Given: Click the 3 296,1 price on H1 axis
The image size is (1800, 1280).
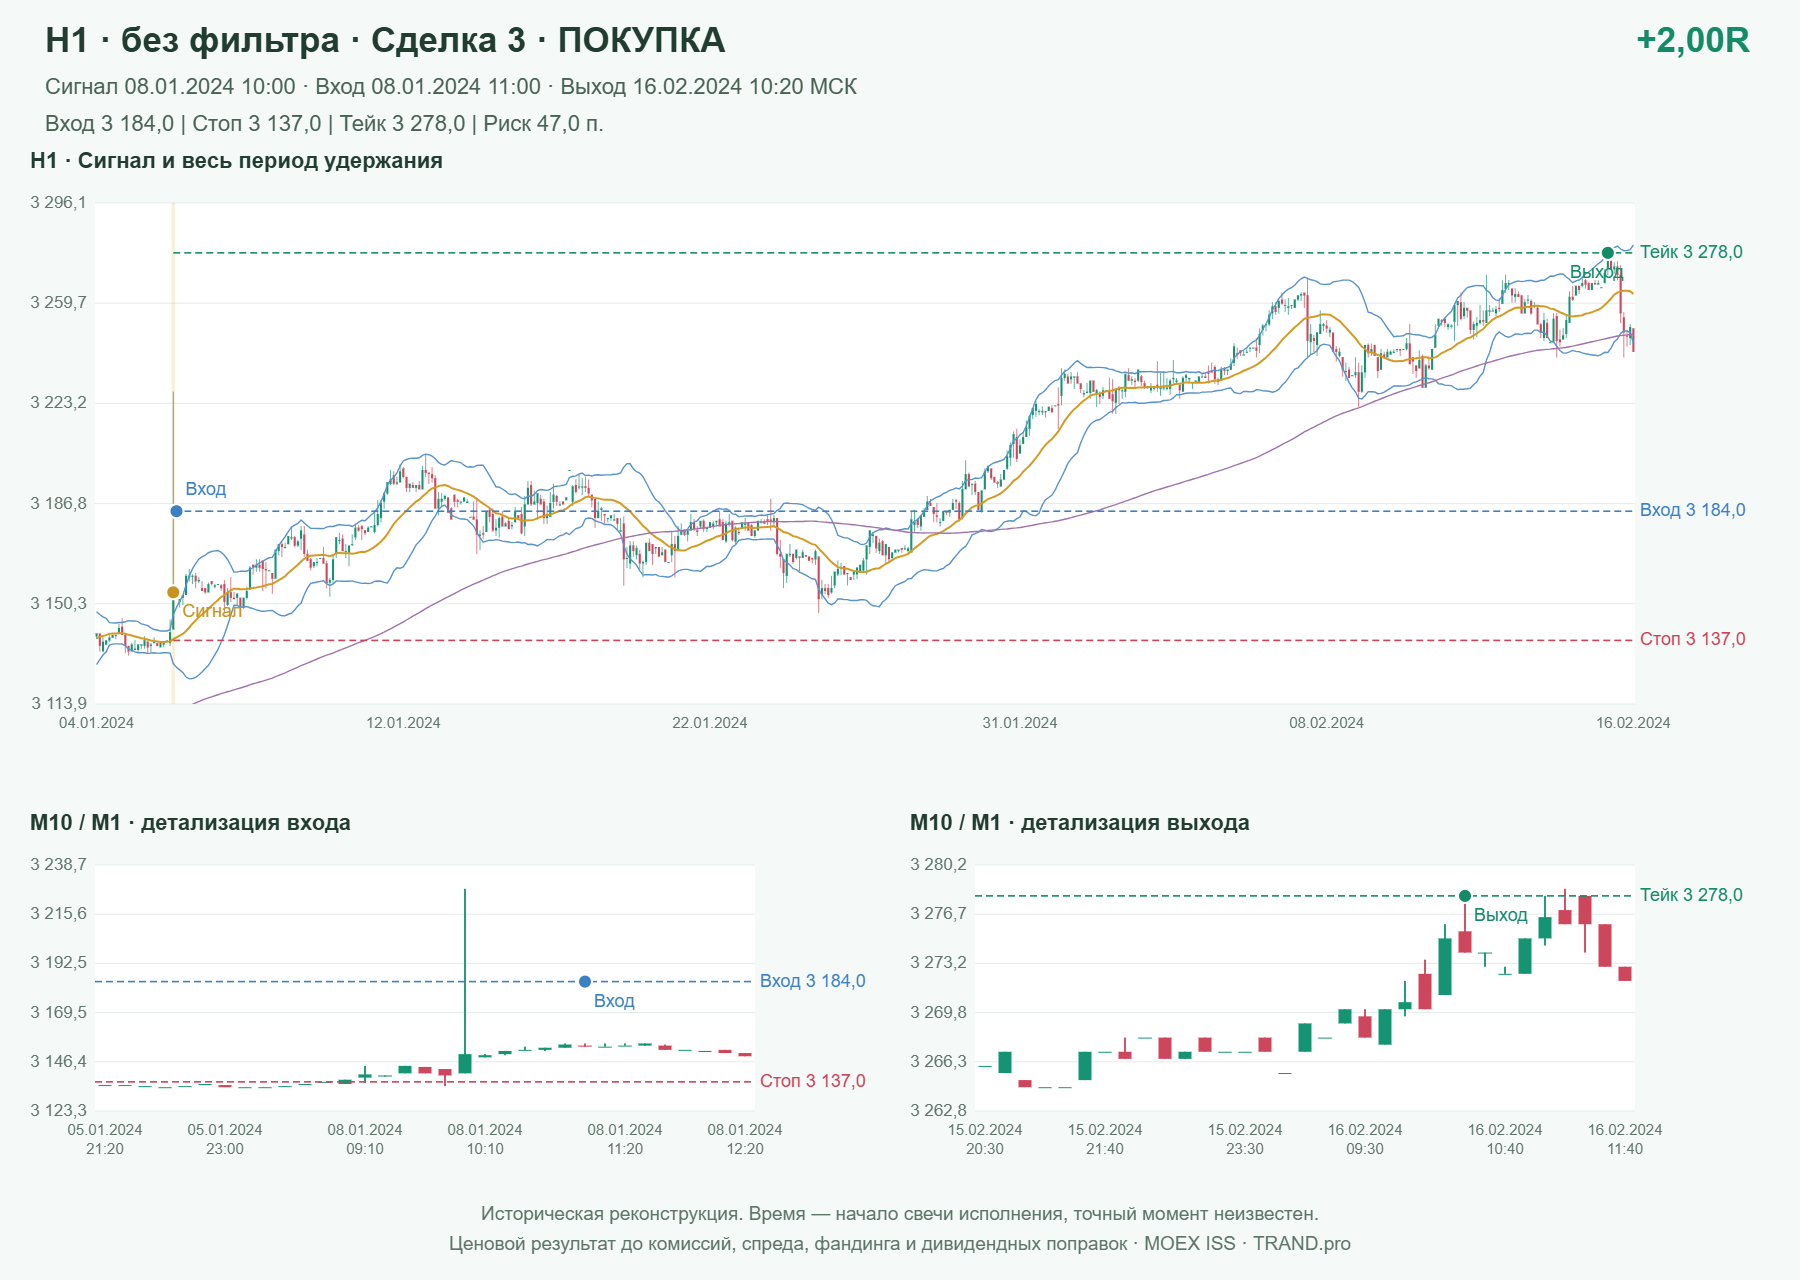Looking at the screenshot, I should pos(58,203).
